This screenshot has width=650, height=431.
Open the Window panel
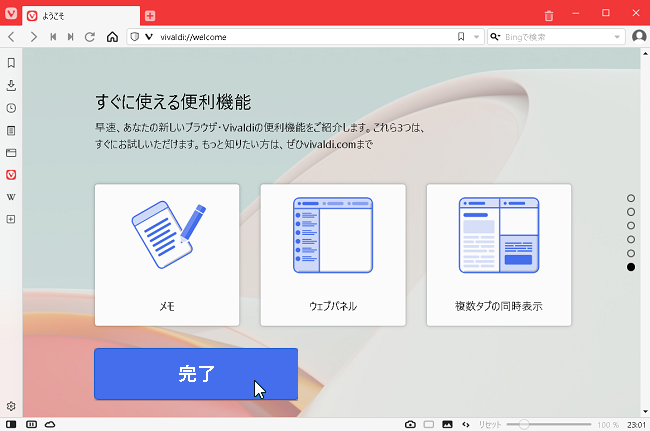click(11, 153)
